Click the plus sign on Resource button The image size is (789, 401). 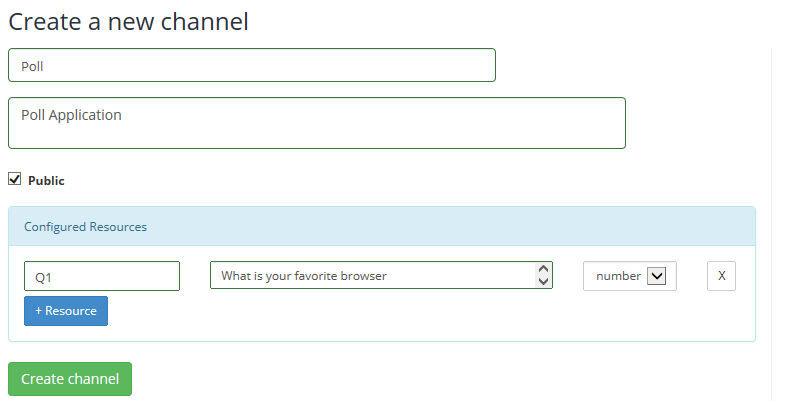point(39,311)
